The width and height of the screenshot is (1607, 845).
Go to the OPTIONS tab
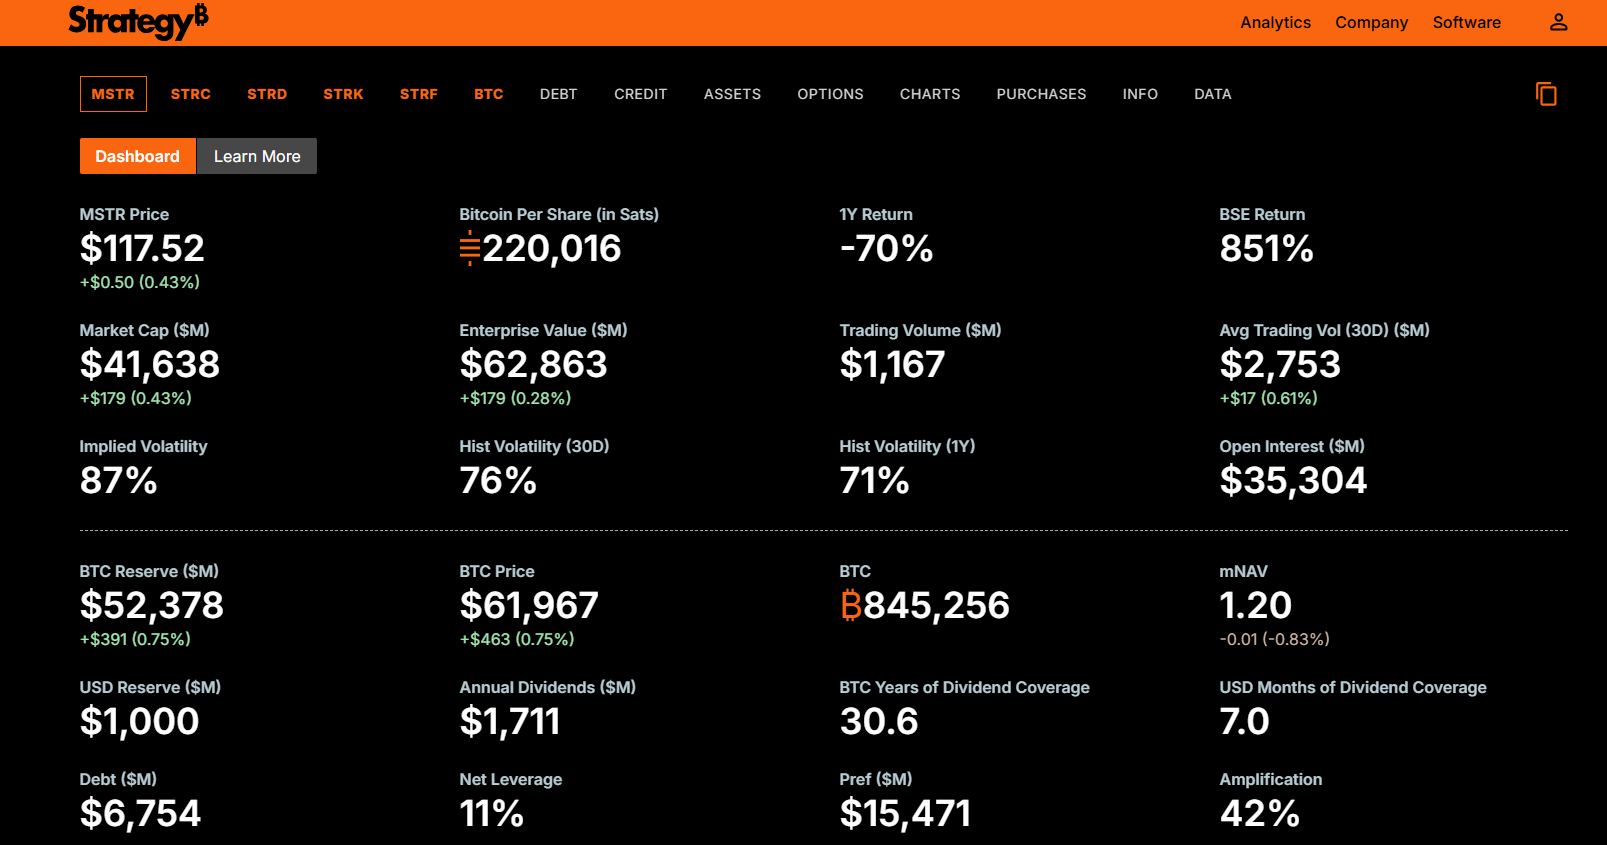tap(830, 94)
